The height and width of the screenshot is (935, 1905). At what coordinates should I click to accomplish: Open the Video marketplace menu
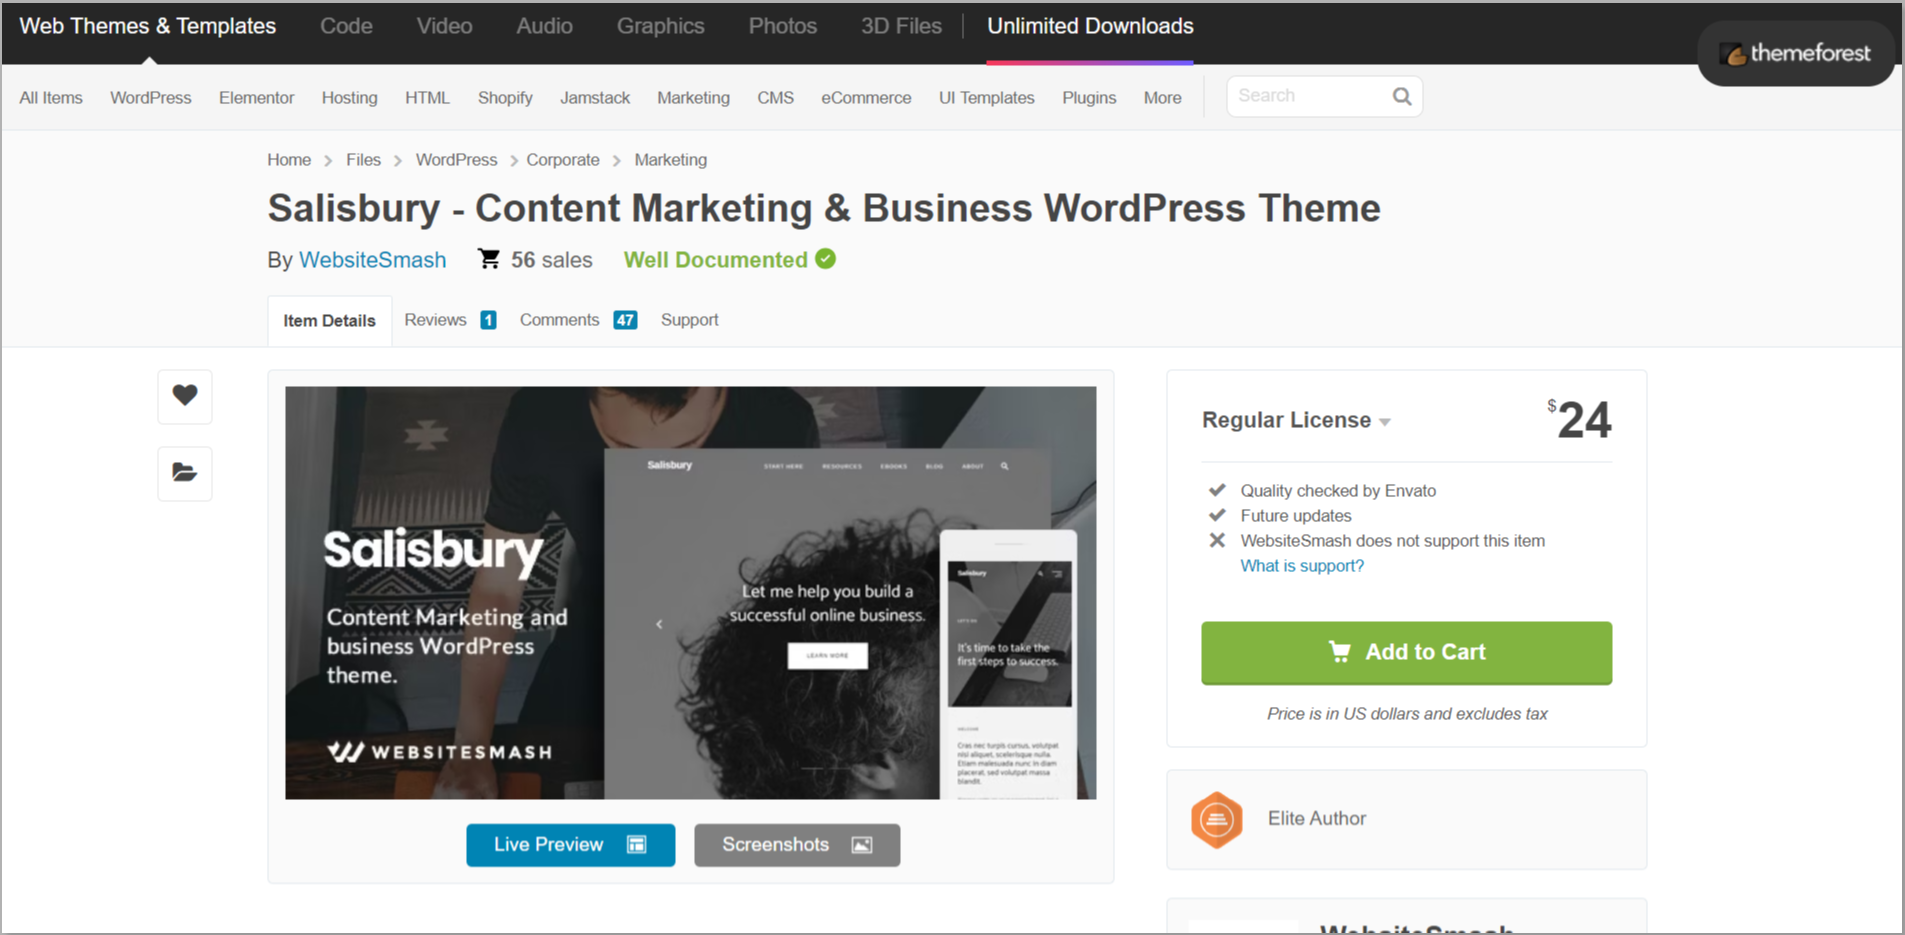pyautogui.click(x=444, y=26)
